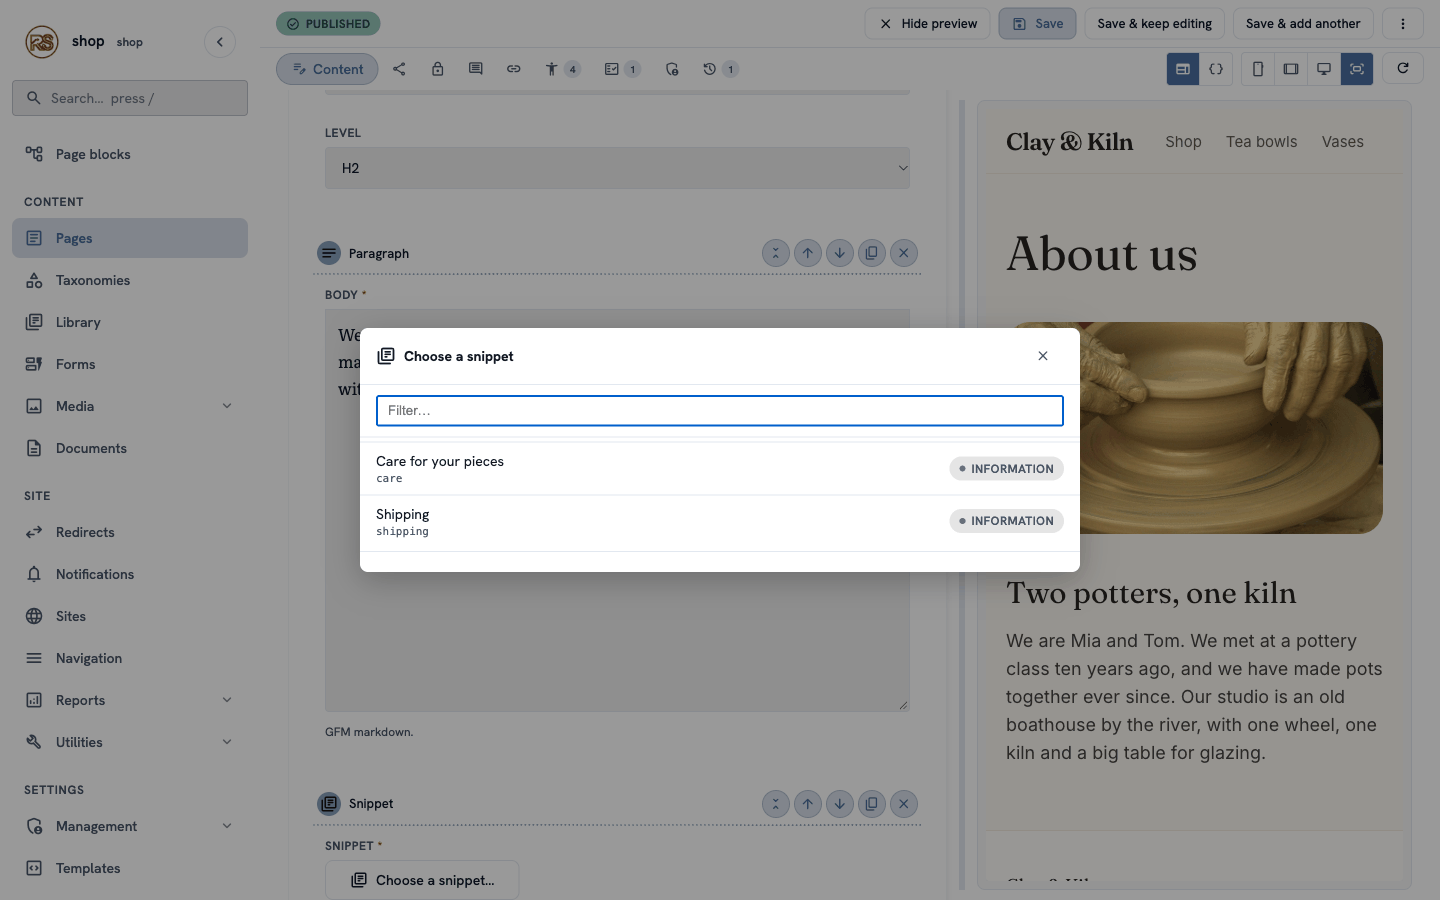Toggle rendered page preview mode
This screenshot has height=900, width=1440.
(x=1183, y=69)
